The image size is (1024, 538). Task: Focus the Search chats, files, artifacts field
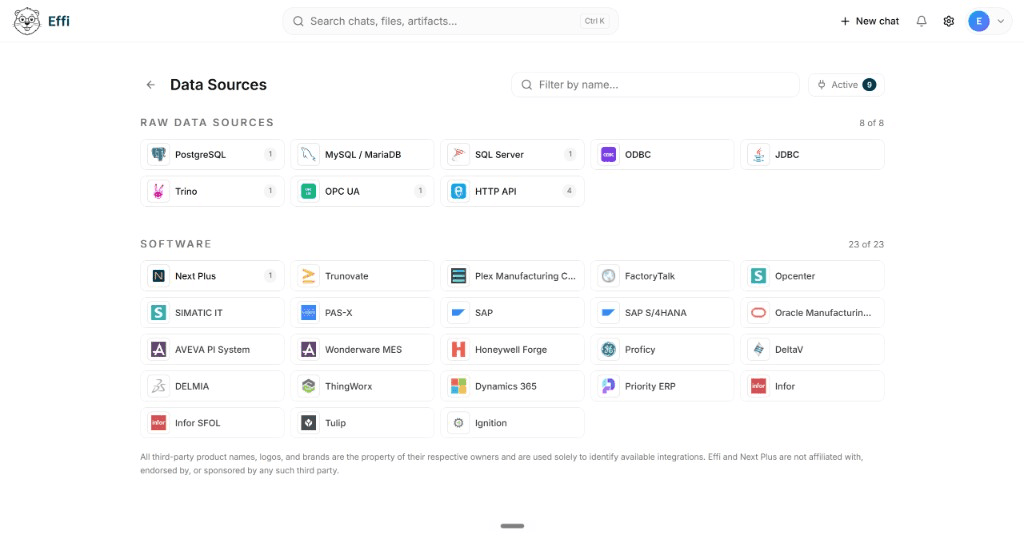450,21
